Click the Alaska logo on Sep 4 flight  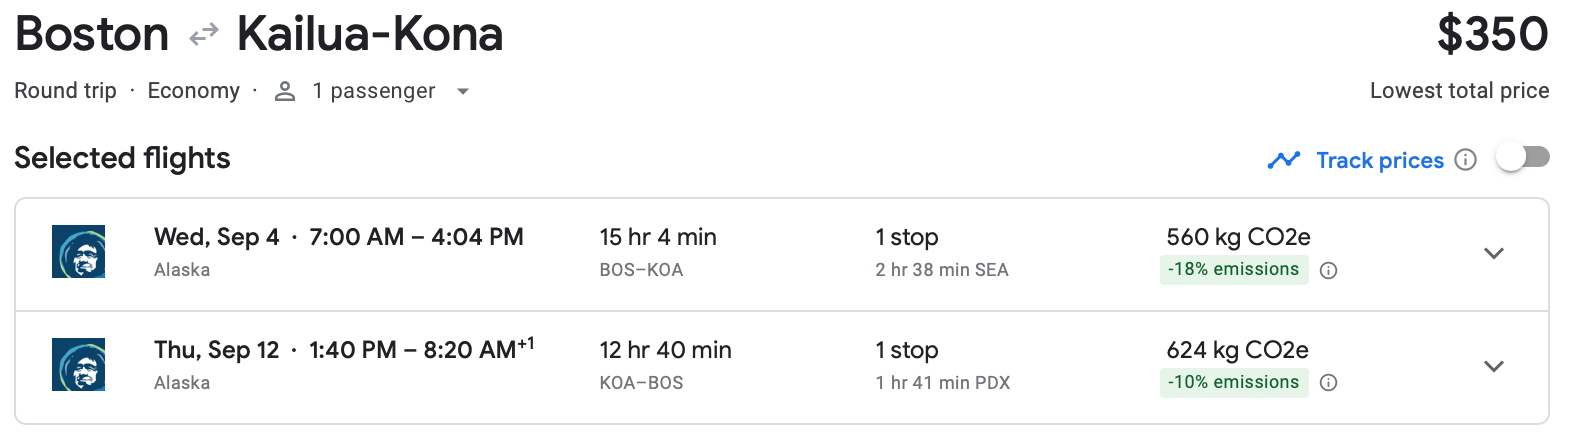coord(78,252)
